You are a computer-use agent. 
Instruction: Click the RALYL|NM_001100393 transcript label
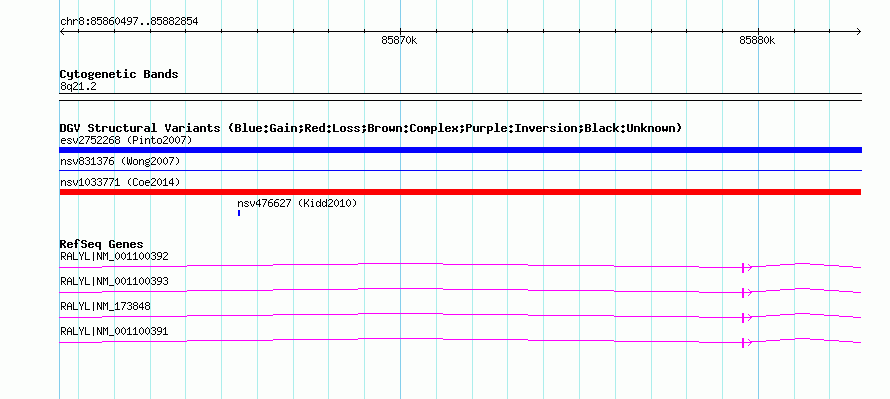click(114, 282)
